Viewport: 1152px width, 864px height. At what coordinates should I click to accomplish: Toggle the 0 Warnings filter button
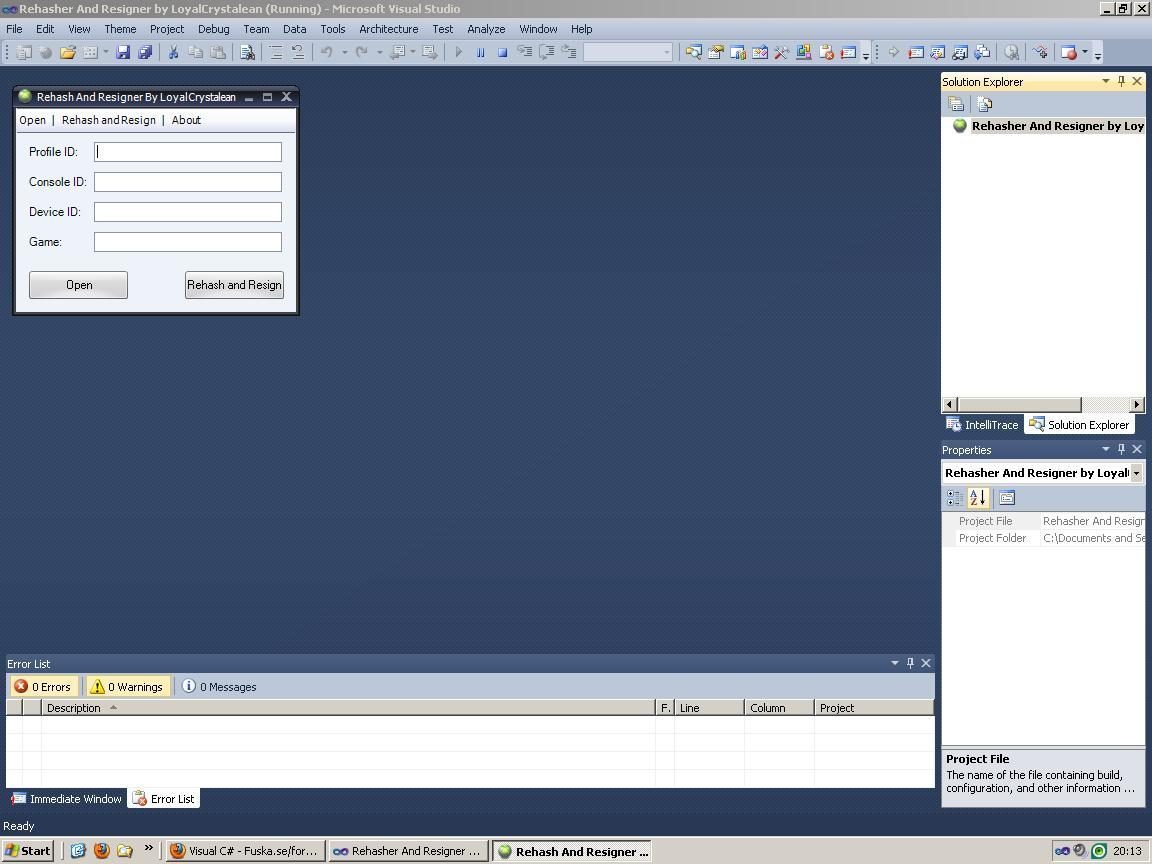point(126,687)
